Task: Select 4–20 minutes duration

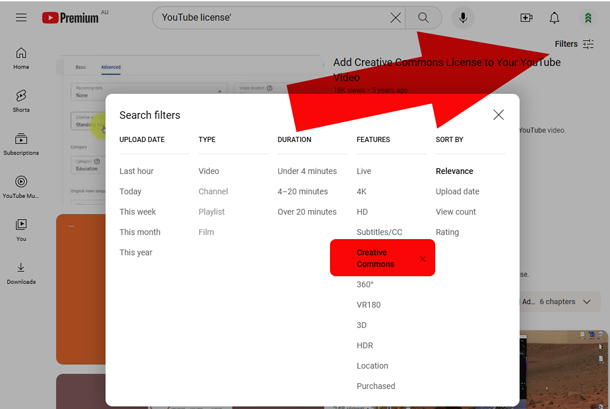Action: tap(303, 191)
